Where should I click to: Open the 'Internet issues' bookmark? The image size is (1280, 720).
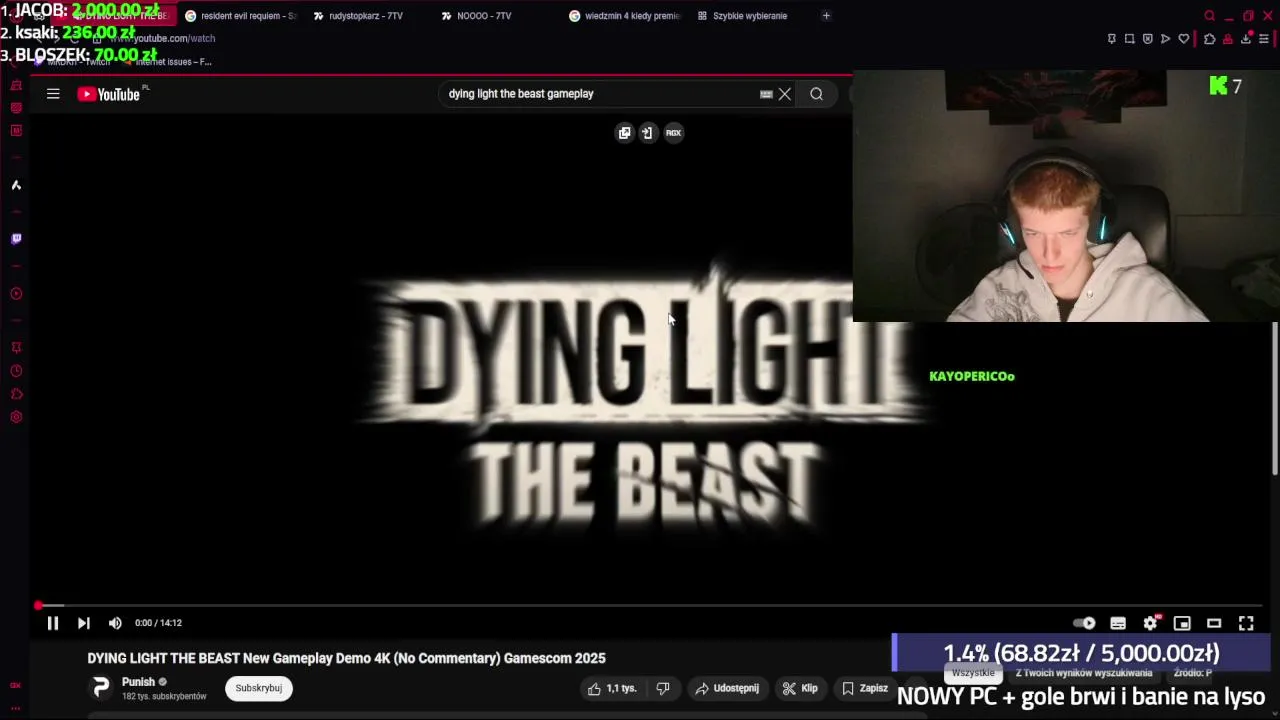click(x=166, y=62)
